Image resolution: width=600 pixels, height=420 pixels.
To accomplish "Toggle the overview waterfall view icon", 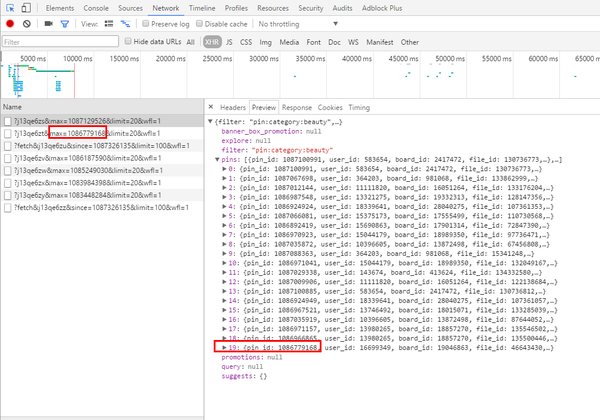I will coord(125,24).
